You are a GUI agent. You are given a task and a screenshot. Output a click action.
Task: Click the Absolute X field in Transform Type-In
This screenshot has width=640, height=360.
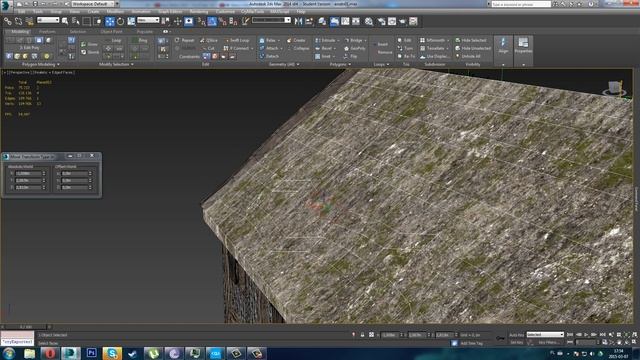pos(28,173)
